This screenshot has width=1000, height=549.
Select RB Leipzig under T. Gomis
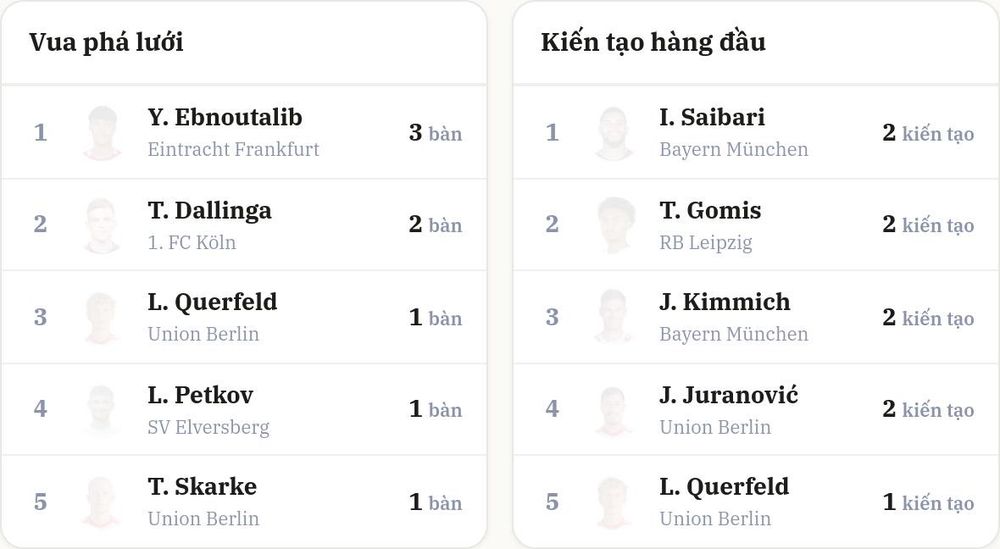705,243
